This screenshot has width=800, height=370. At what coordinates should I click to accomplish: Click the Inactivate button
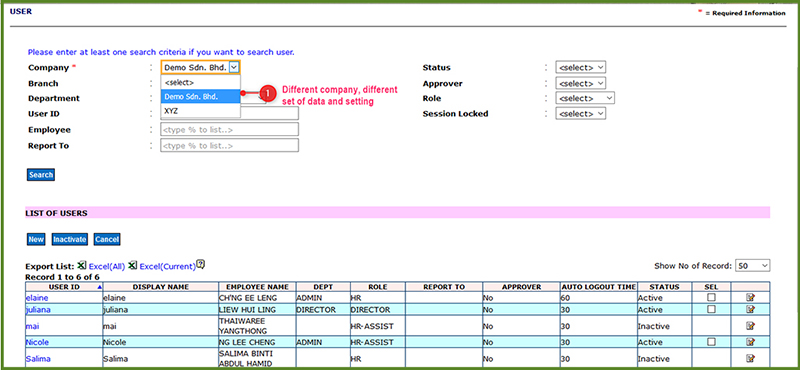point(70,239)
